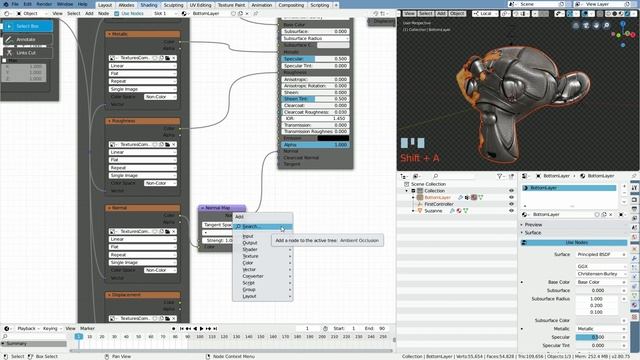
Task: Click the Specular slider in Principled BSDF node
Action: 315,59
